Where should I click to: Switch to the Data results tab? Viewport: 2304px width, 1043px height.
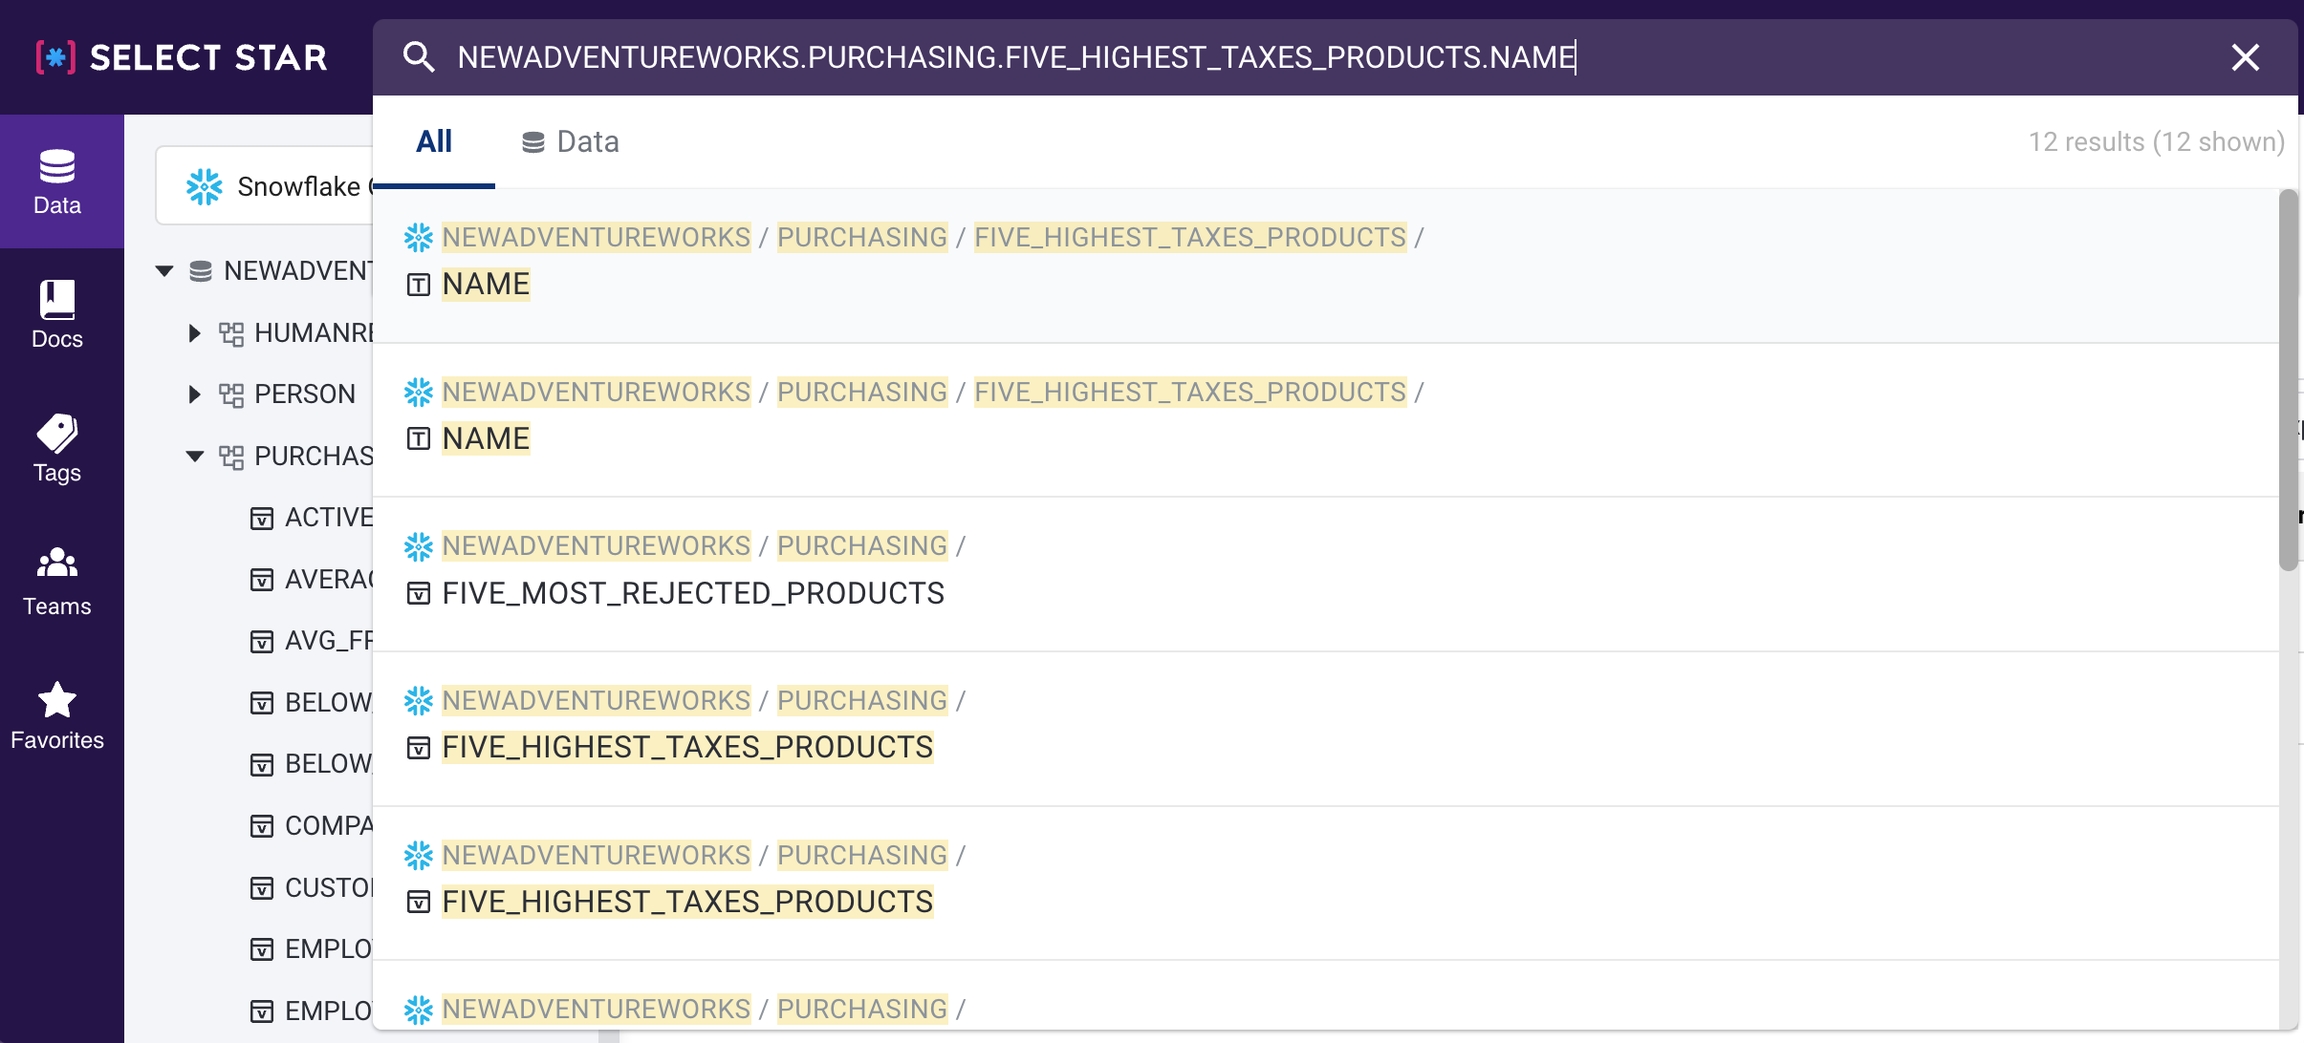pos(570,142)
